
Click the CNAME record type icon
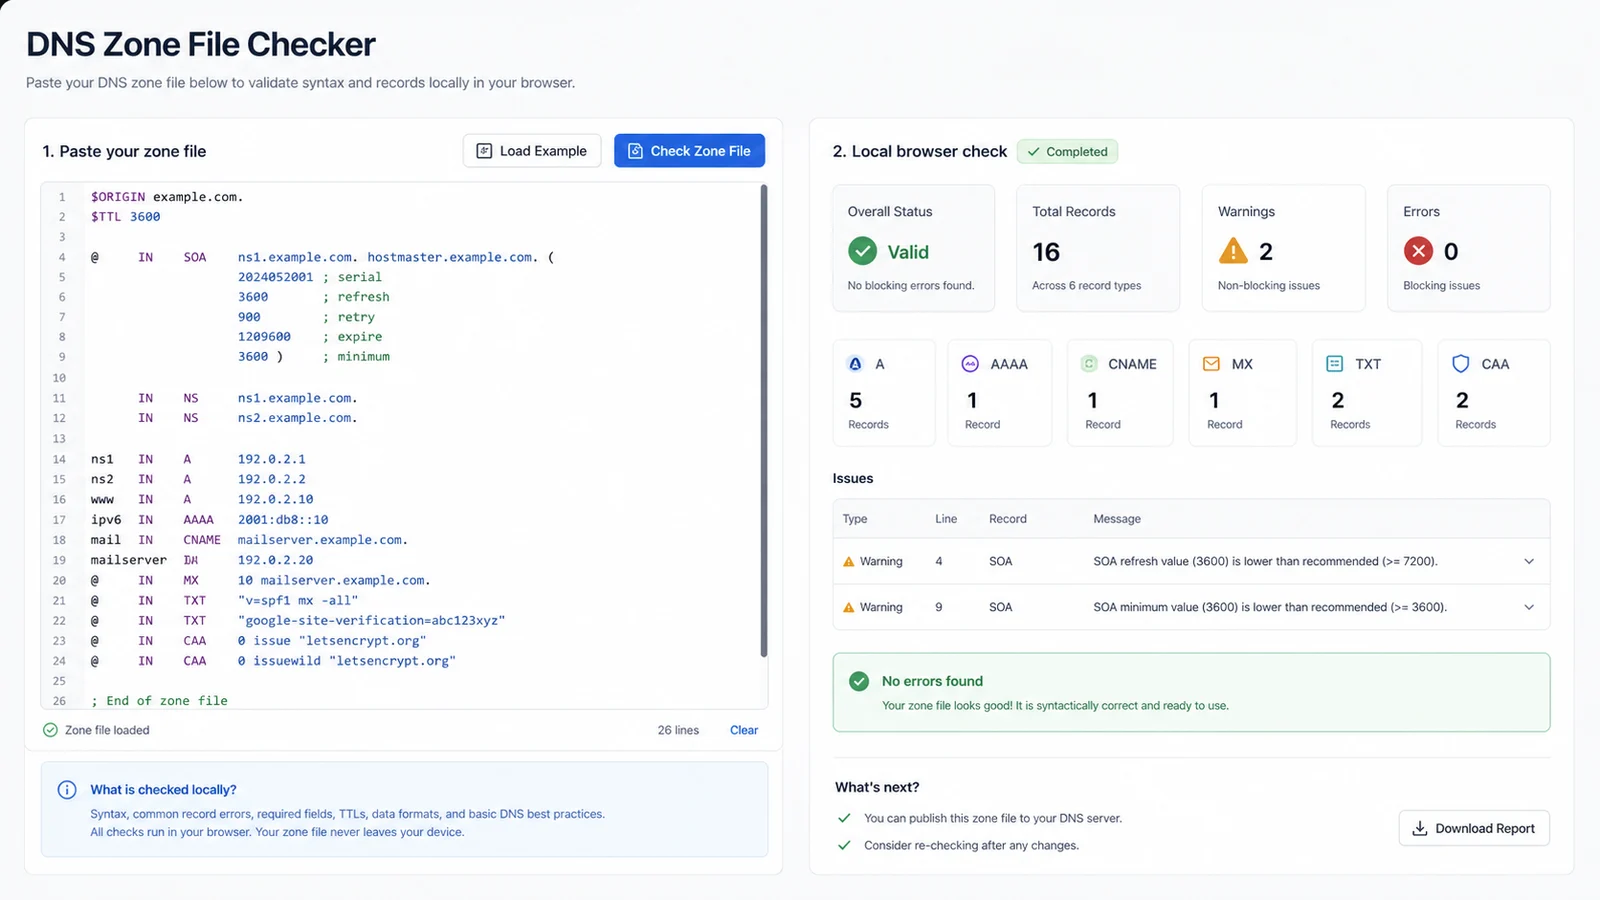coord(1089,364)
